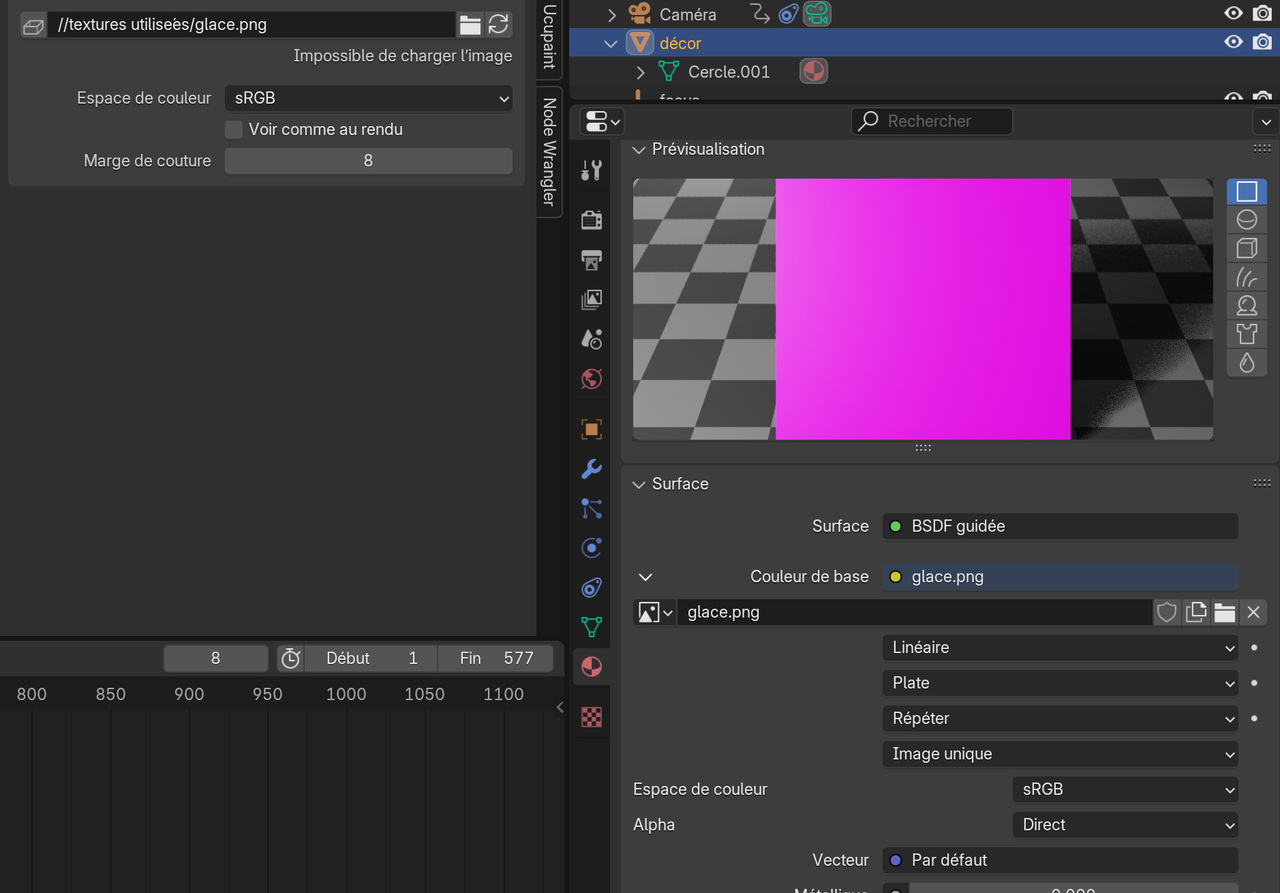This screenshot has width=1280, height=893.
Task: Click the reload image icon beside path
Action: (x=498, y=25)
